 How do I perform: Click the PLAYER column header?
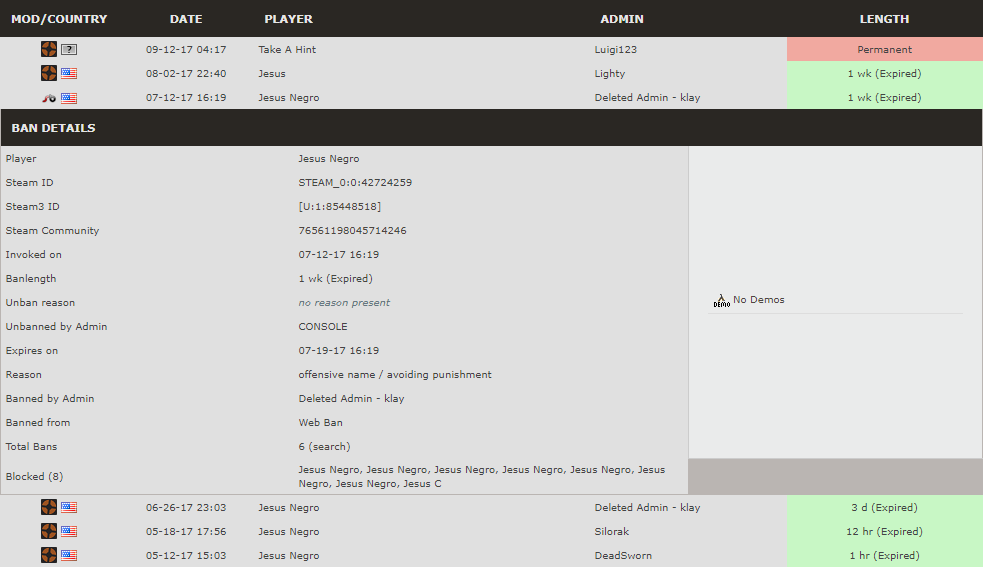tap(288, 19)
